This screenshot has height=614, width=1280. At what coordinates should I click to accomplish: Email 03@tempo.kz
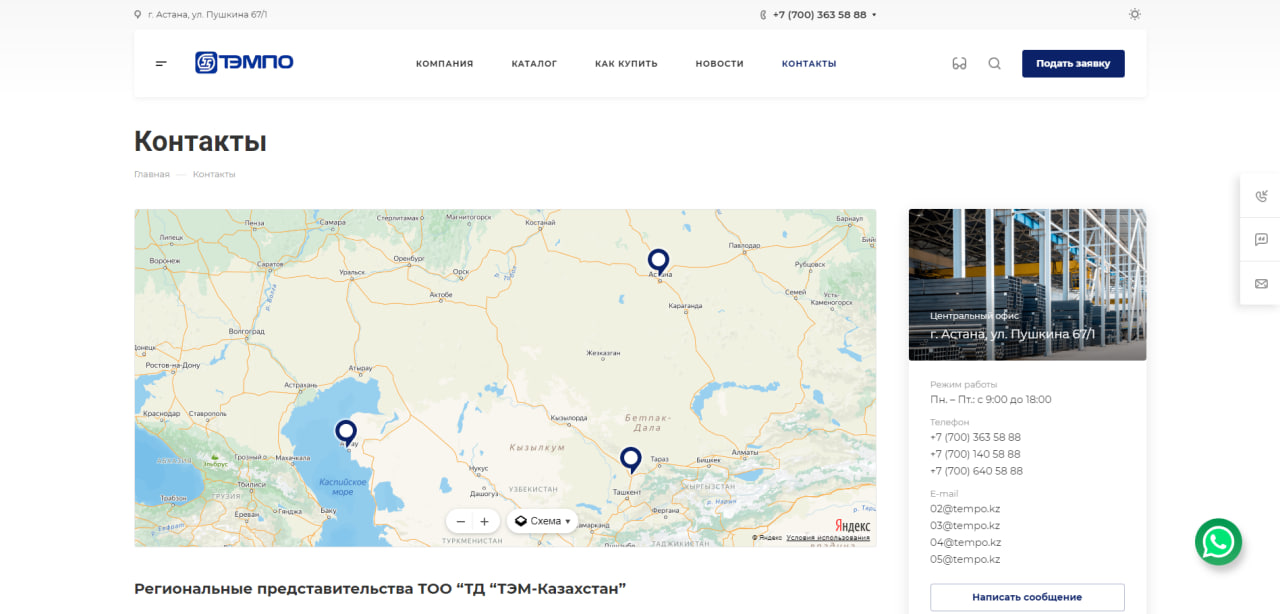coord(965,525)
